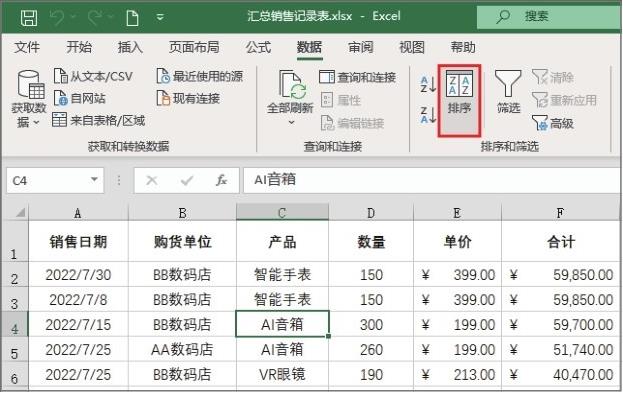The height and width of the screenshot is (393, 623).
Task: Switch to the 插入 tab
Action: [130, 47]
